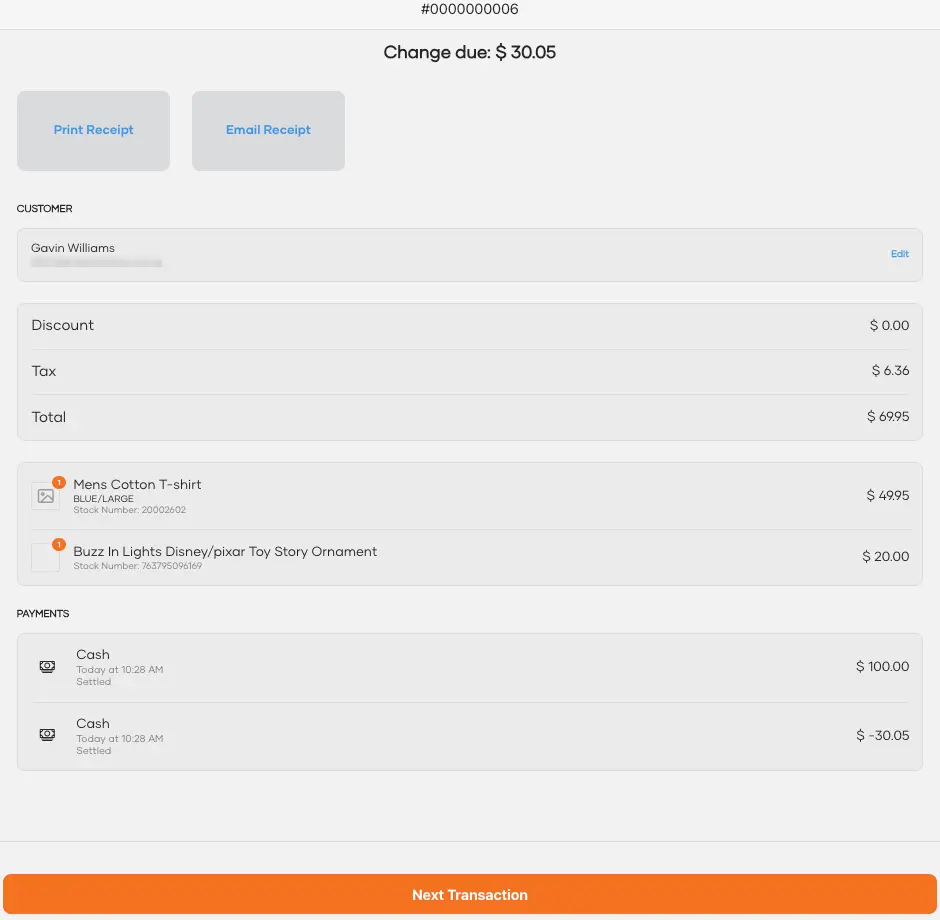Image resolution: width=940 pixels, height=920 pixels.
Task: Click the Mens Cotton T-shirt image placeholder icon
Action: click(x=46, y=496)
